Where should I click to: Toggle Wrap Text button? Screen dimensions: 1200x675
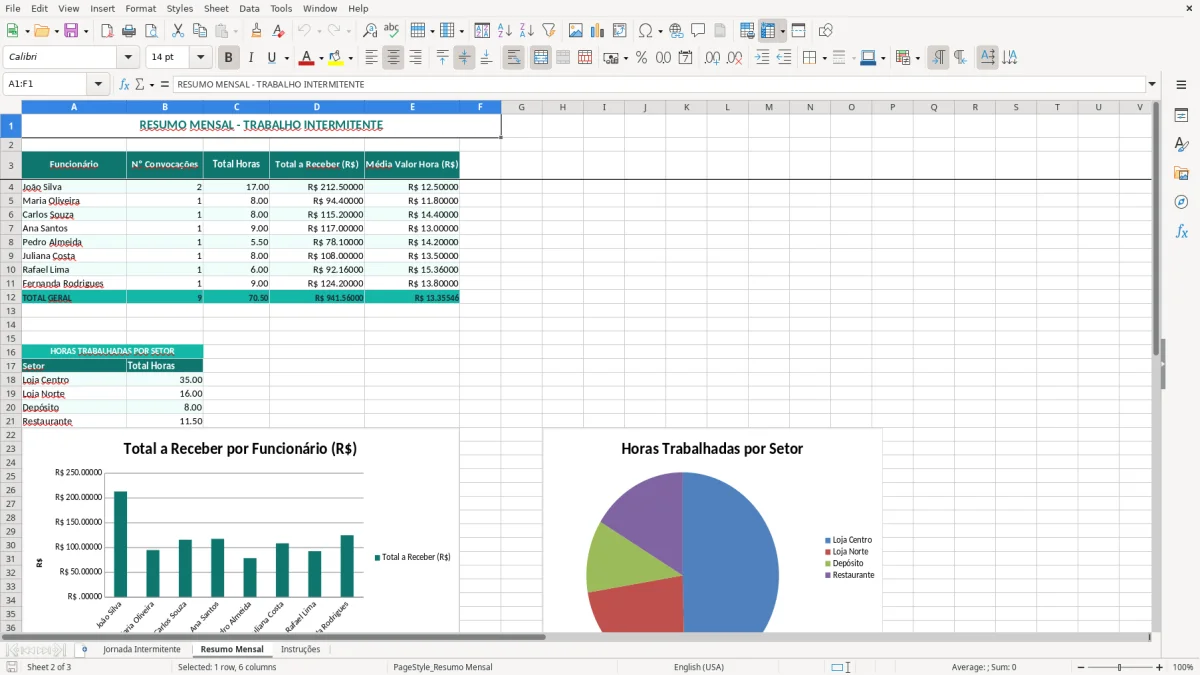(513, 58)
